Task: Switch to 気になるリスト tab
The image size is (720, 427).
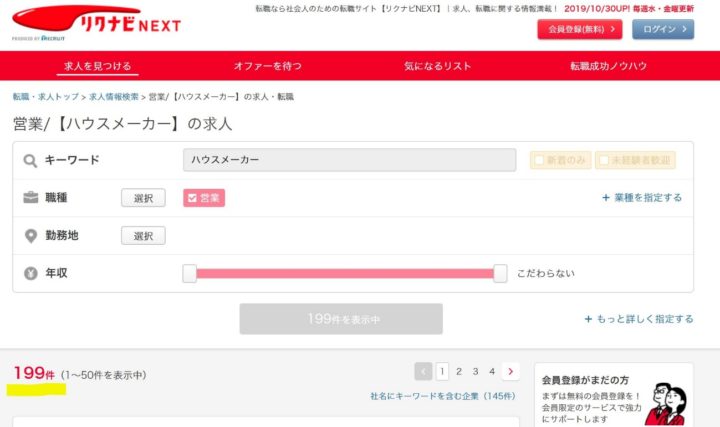Action: [437, 66]
